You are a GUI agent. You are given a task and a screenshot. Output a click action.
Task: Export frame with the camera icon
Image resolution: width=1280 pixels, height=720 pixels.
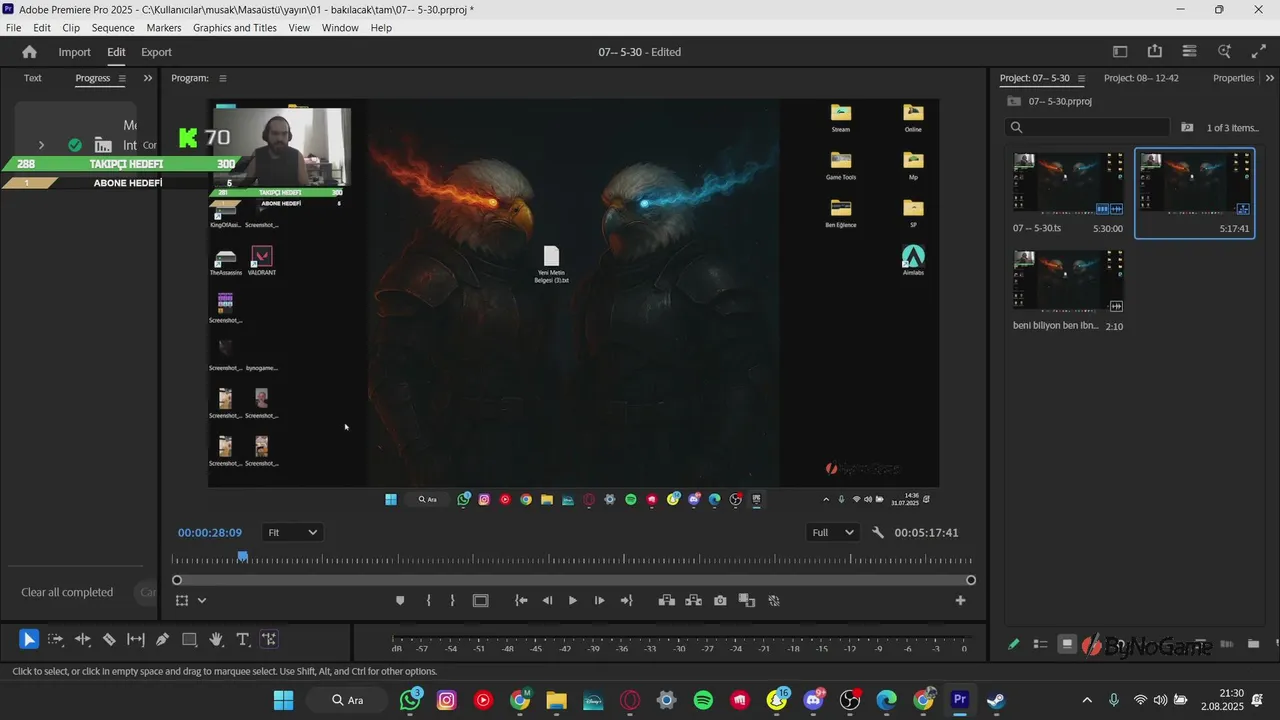coord(720,601)
